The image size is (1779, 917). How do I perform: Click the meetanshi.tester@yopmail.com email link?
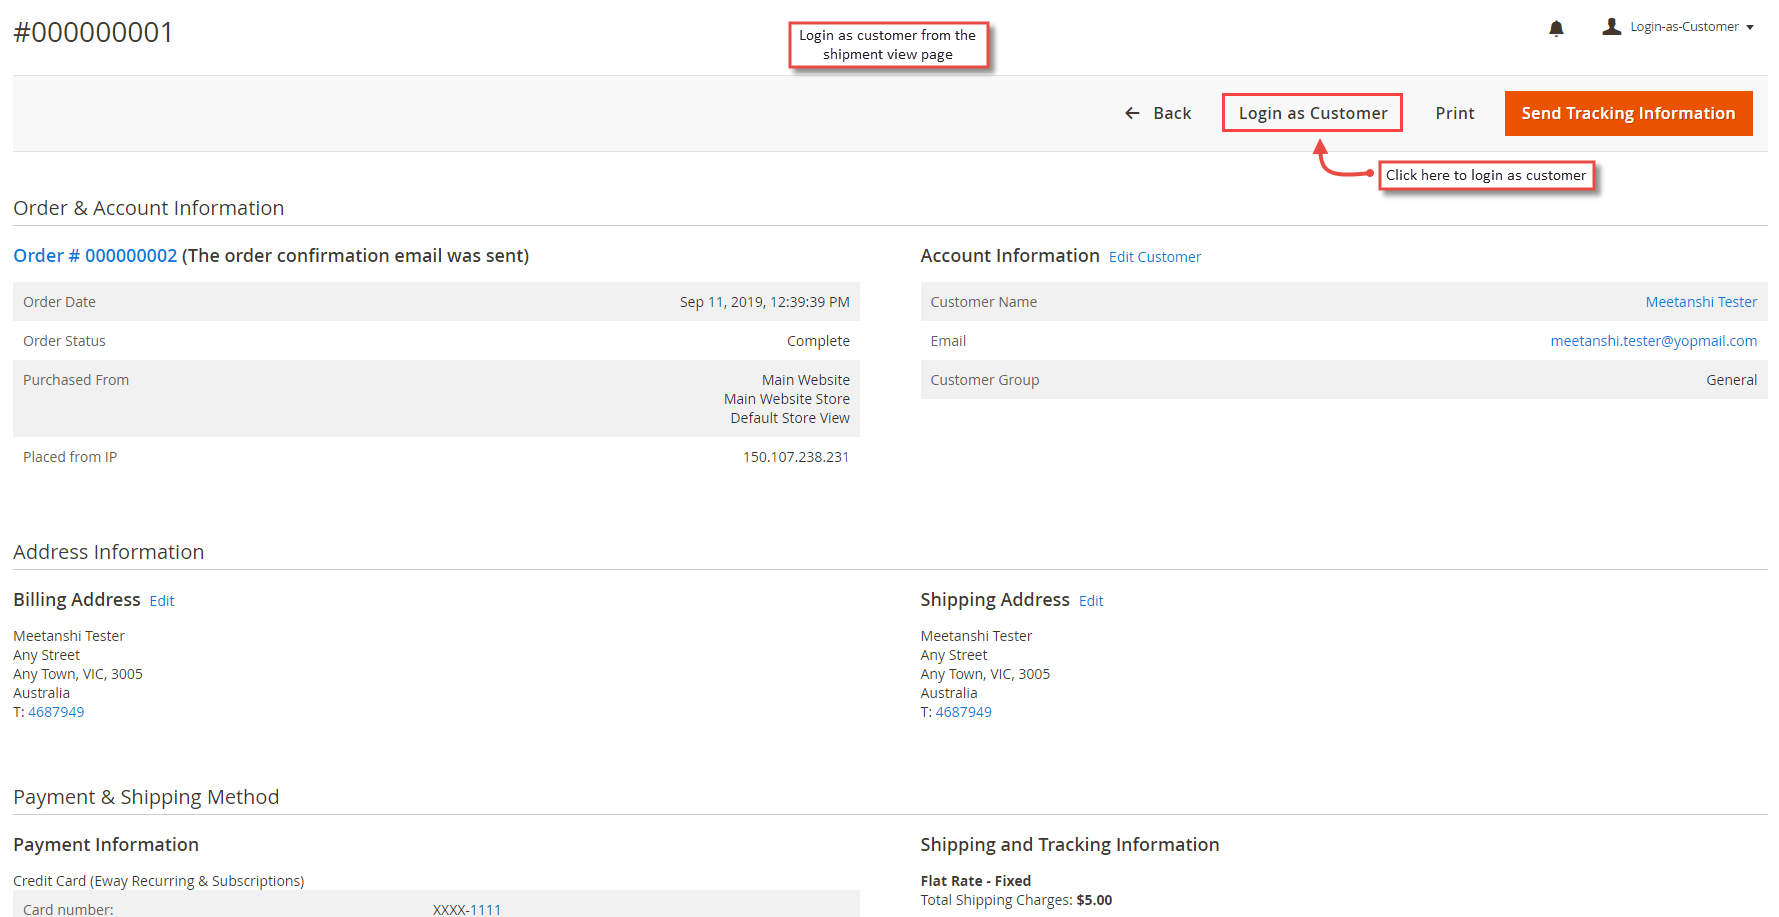pos(1653,341)
